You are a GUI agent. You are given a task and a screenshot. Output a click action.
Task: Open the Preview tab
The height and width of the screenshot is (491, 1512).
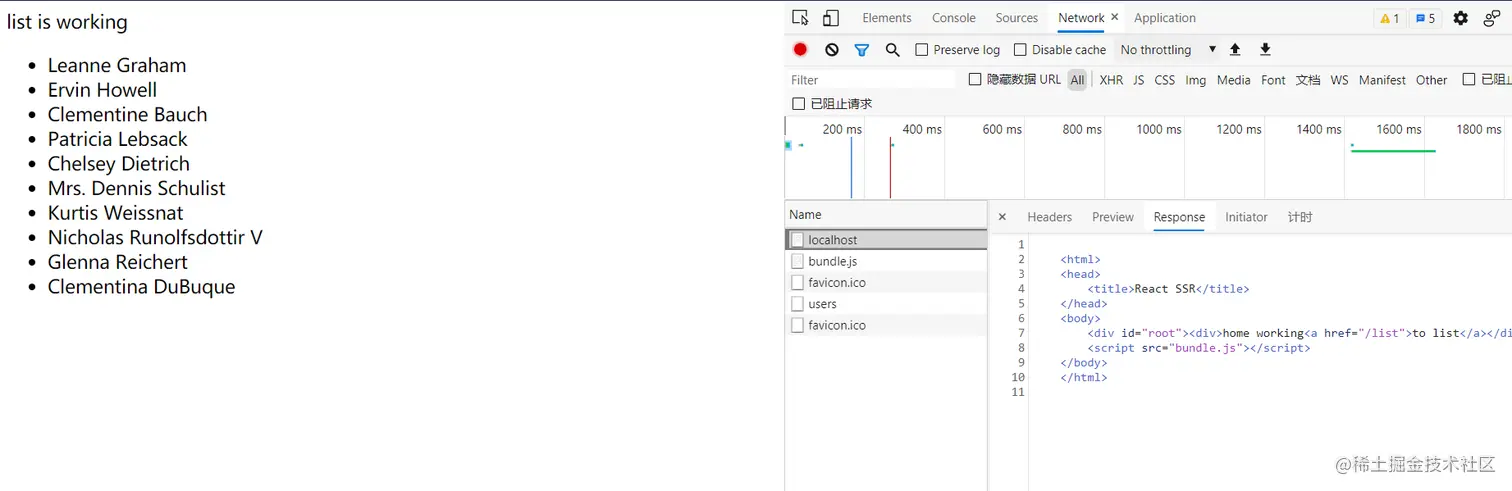1113,217
